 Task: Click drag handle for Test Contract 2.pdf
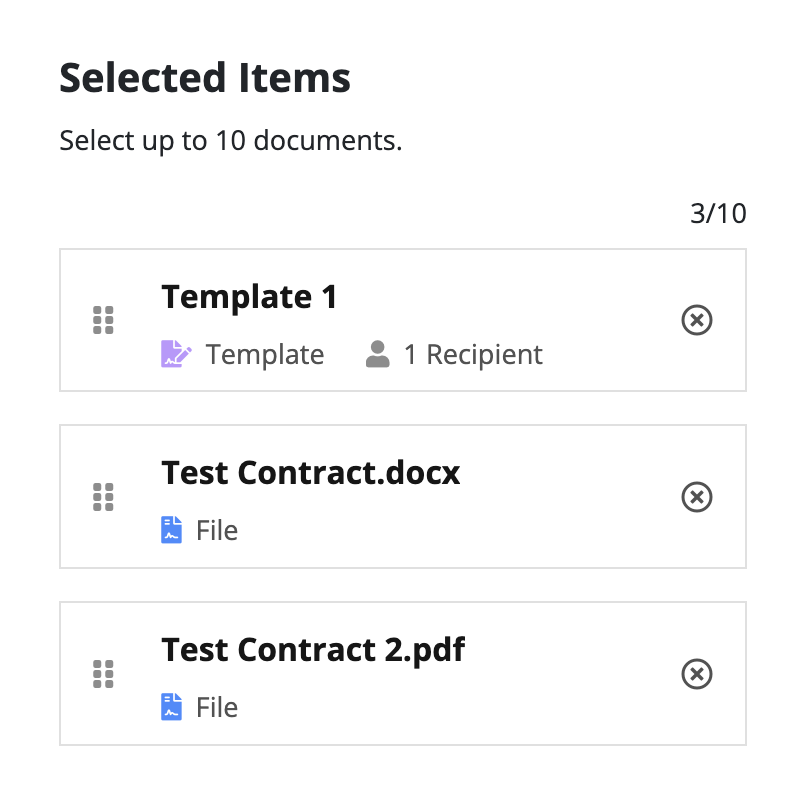pyautogui.click(x=103, y=674)
